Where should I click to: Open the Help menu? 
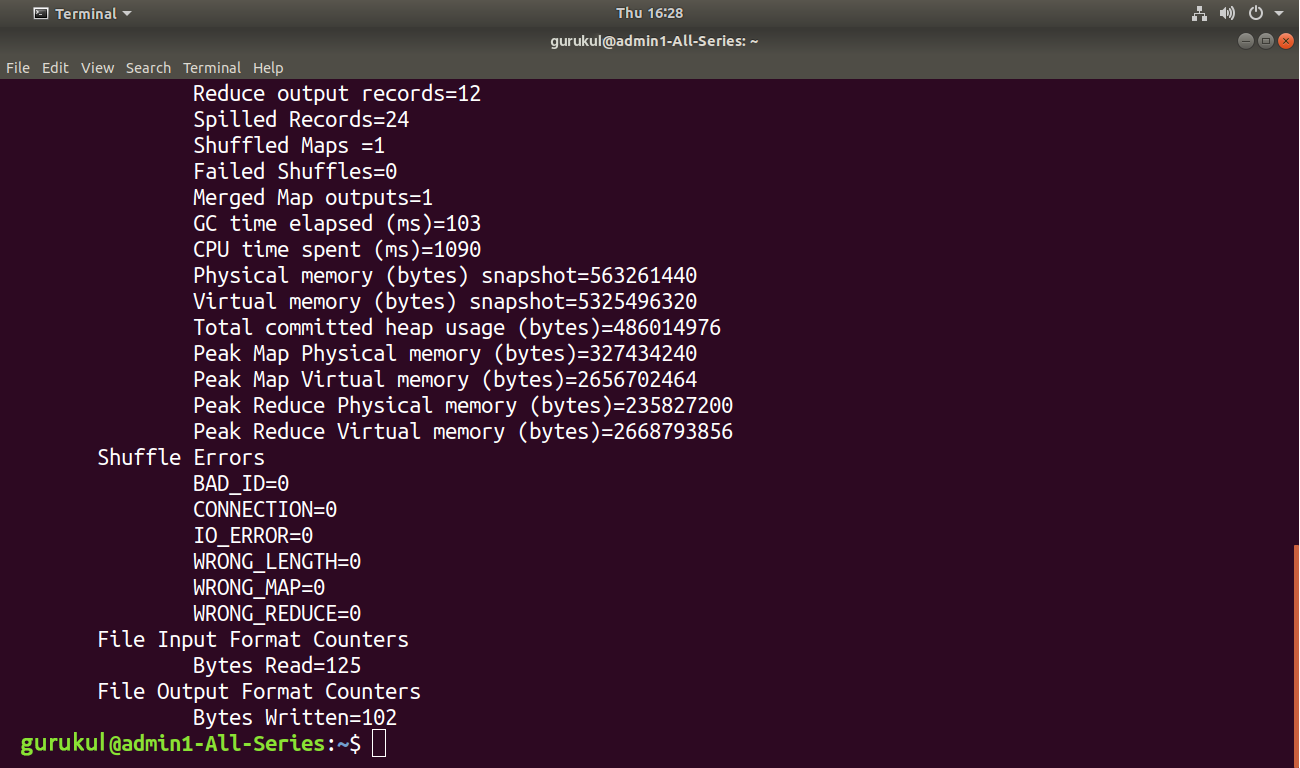(268, 68)
